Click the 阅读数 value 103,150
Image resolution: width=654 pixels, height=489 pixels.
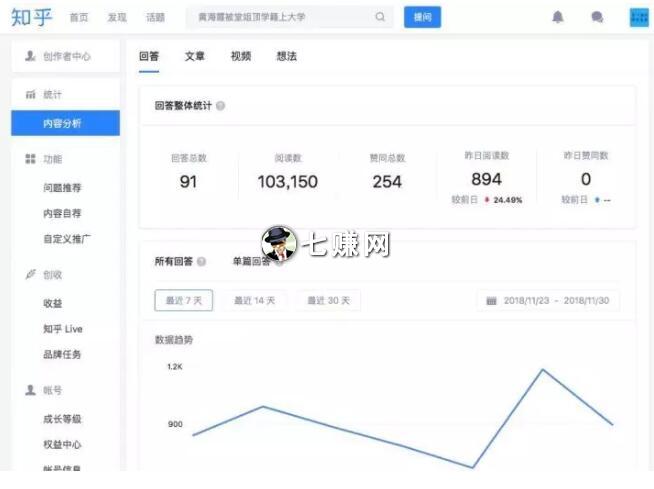pos(288,182)
